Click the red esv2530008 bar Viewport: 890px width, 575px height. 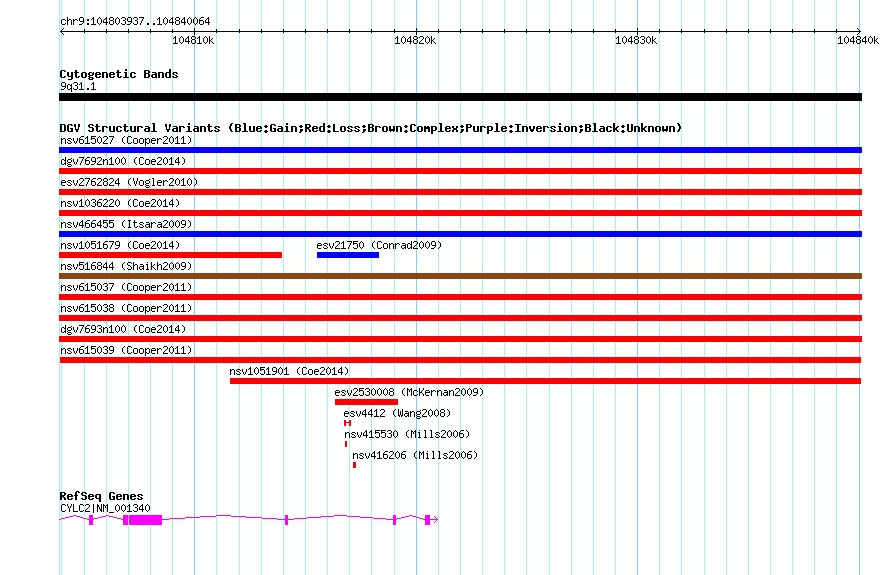[x=366, y=402]
